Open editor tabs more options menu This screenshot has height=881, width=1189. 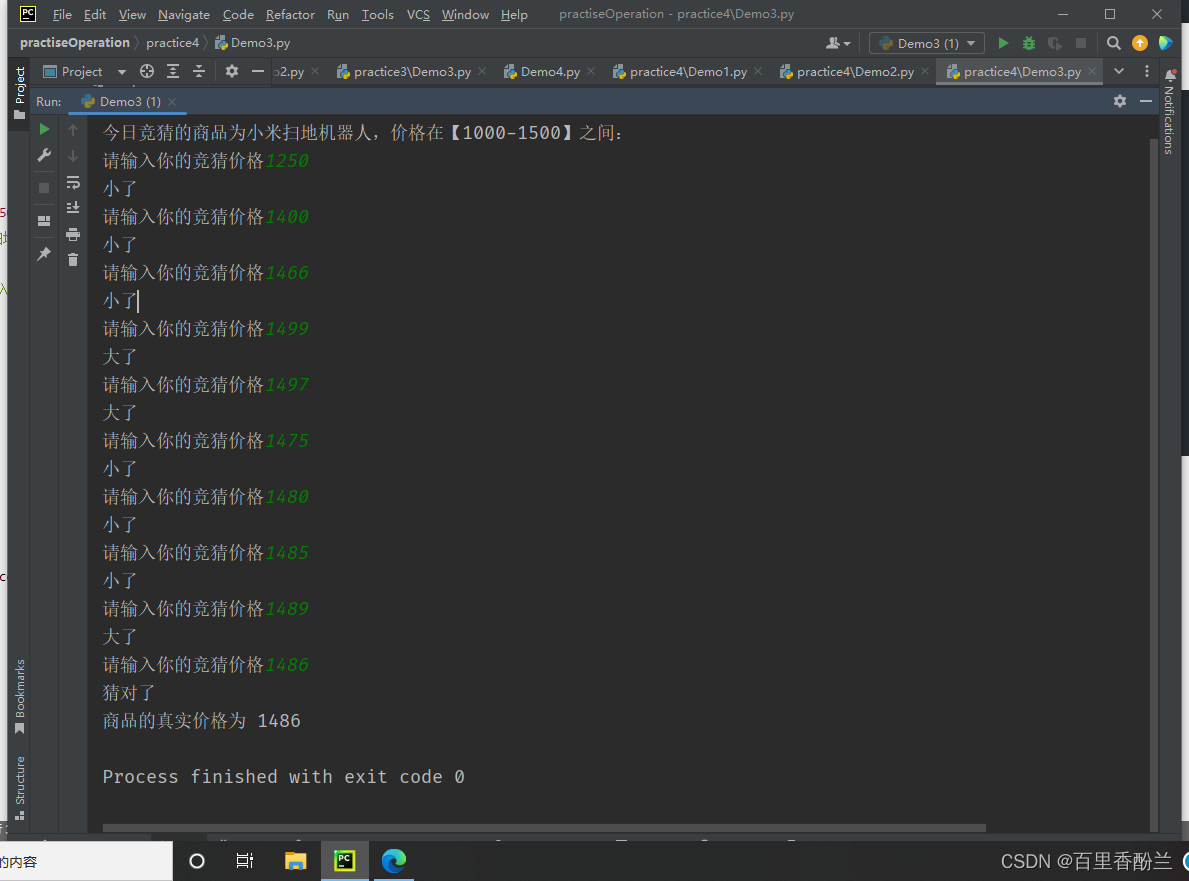click(x=1147, y=71)
